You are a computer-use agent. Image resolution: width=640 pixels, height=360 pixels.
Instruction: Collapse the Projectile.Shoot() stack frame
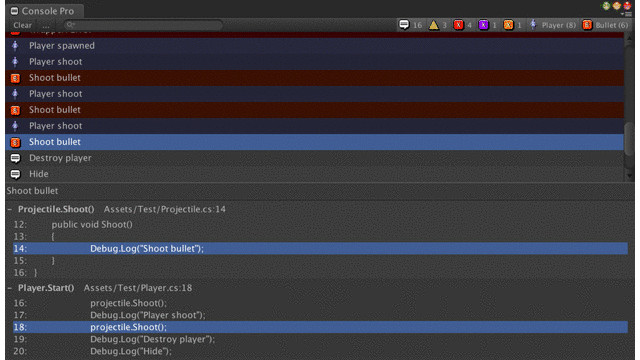pos(10,209)
